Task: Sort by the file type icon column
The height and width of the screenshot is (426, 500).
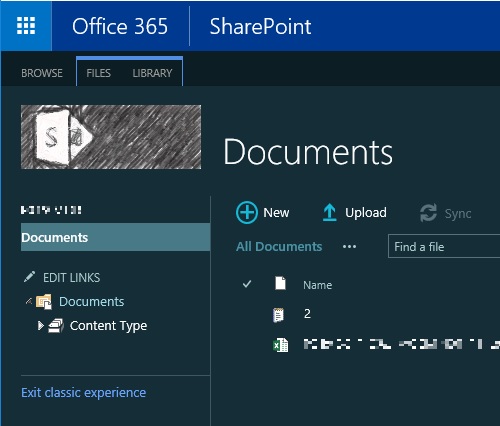Action: (280, 283)
